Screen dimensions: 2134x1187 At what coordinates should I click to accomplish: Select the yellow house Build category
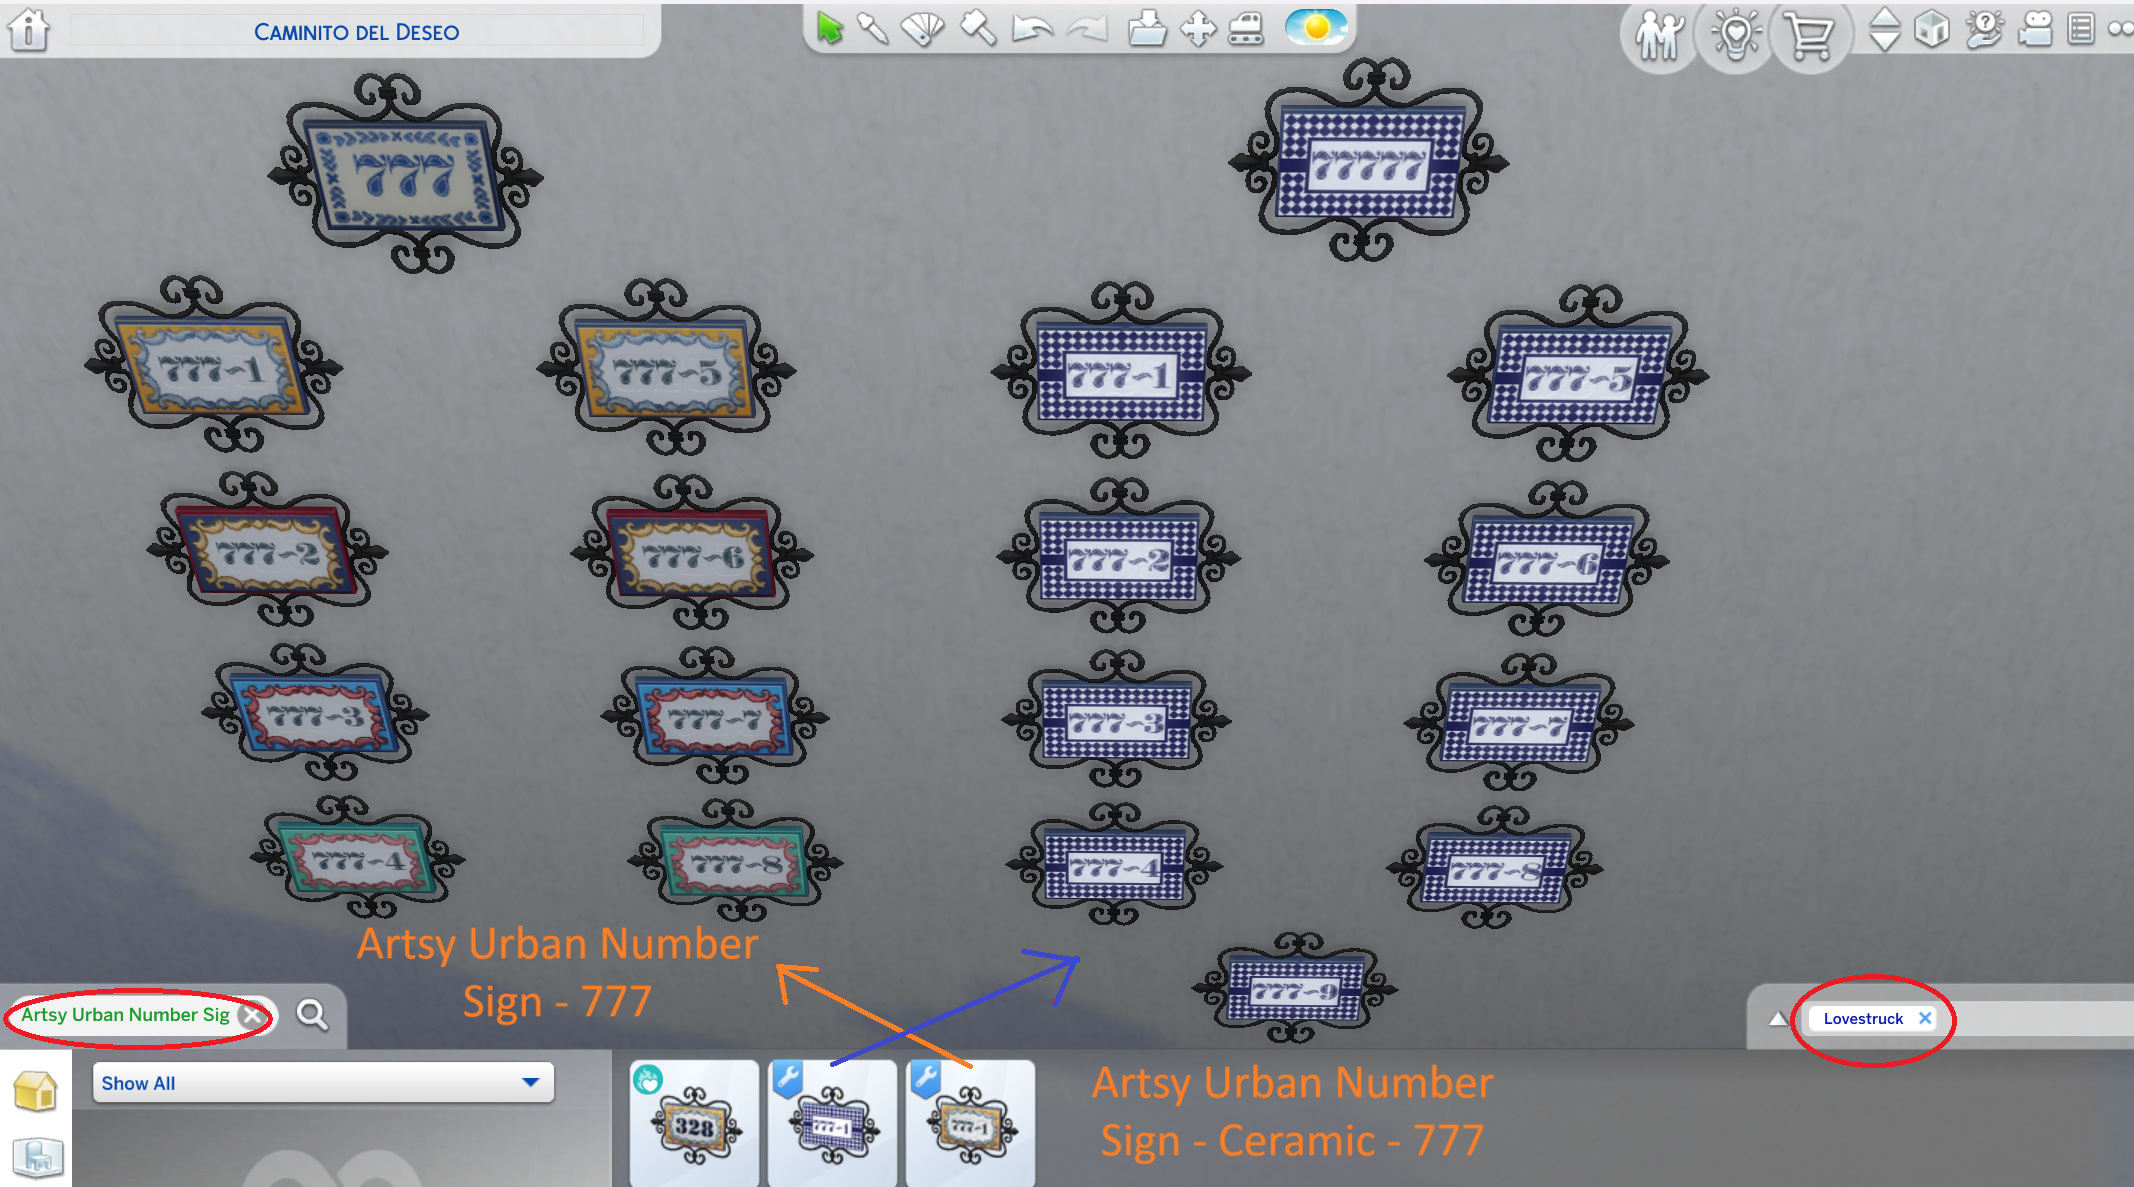pos(35,1090)
